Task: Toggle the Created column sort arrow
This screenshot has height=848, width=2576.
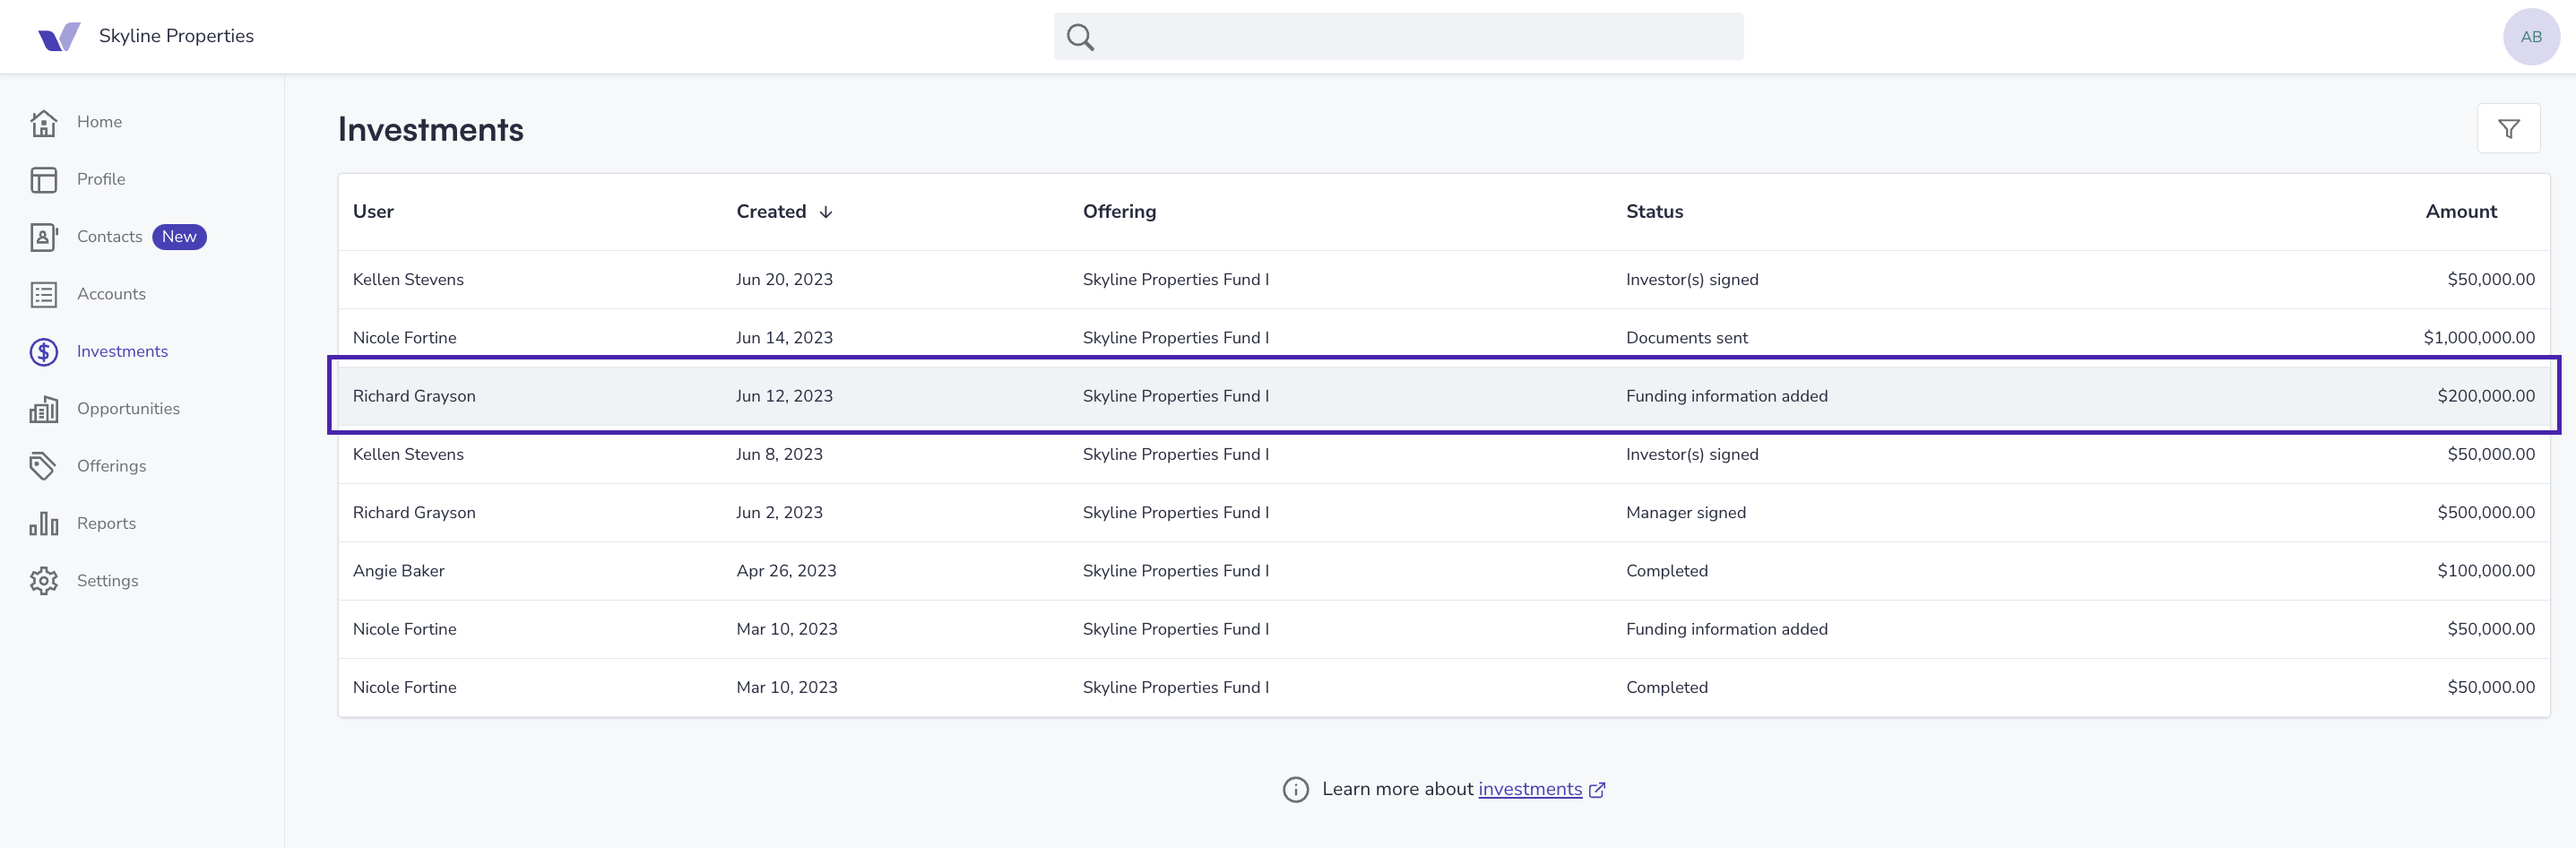Action: coord(826,212)
